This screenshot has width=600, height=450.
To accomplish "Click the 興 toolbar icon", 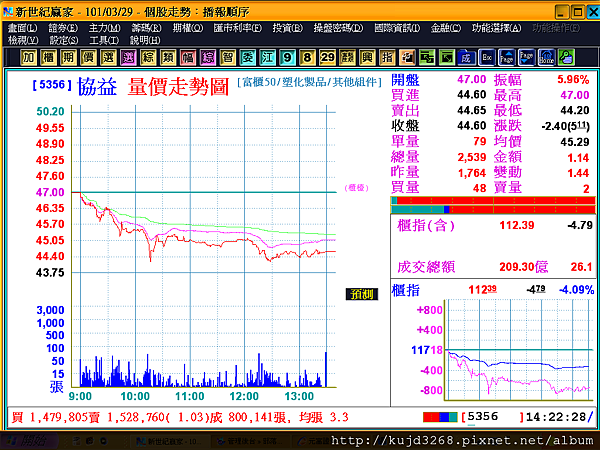I will click(367, 58).
